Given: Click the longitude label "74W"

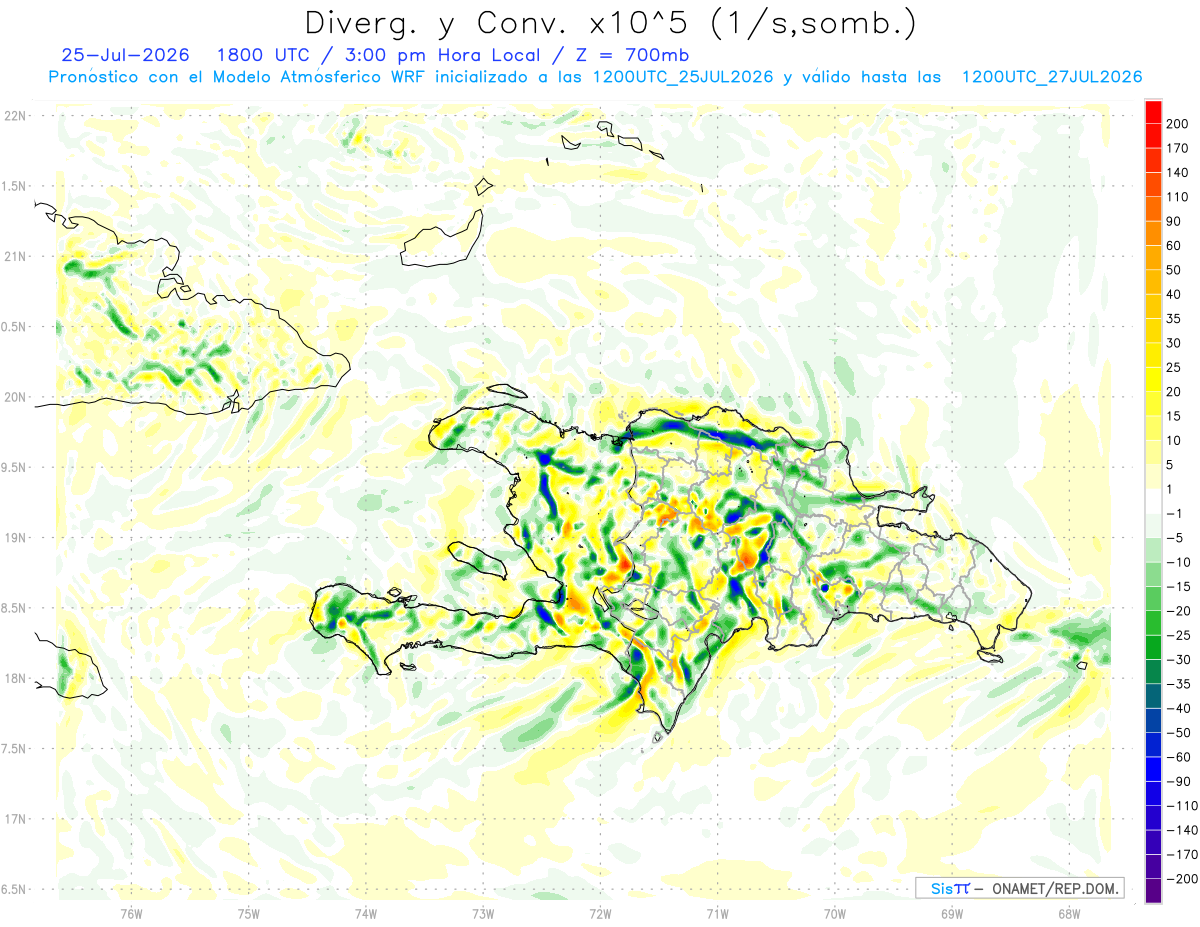Looking at the screenshot, I should click(x=366, y=914).
